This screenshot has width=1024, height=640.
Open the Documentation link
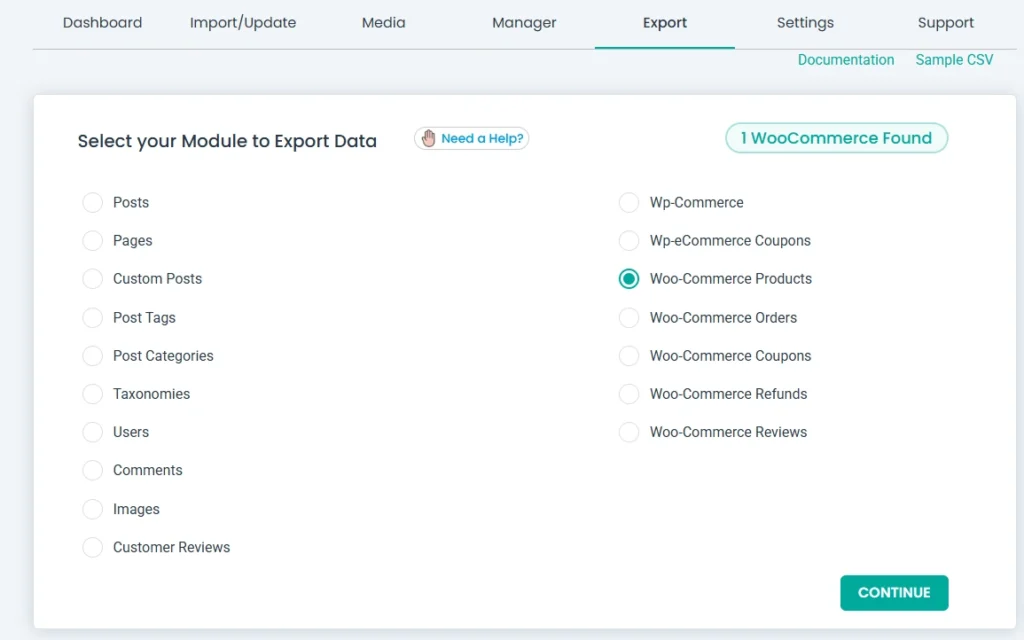point(846,60)
